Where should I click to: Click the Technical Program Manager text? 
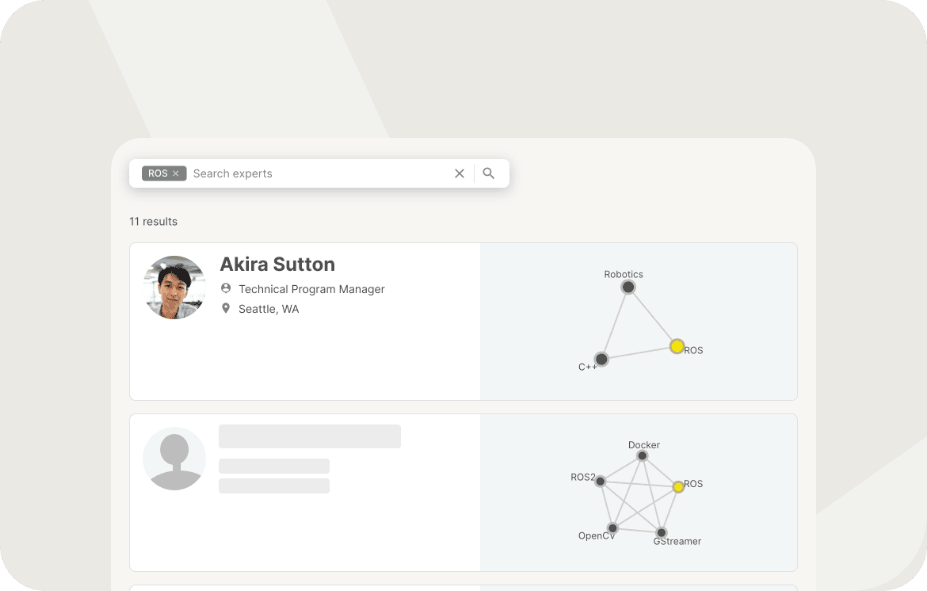point(311,289)
